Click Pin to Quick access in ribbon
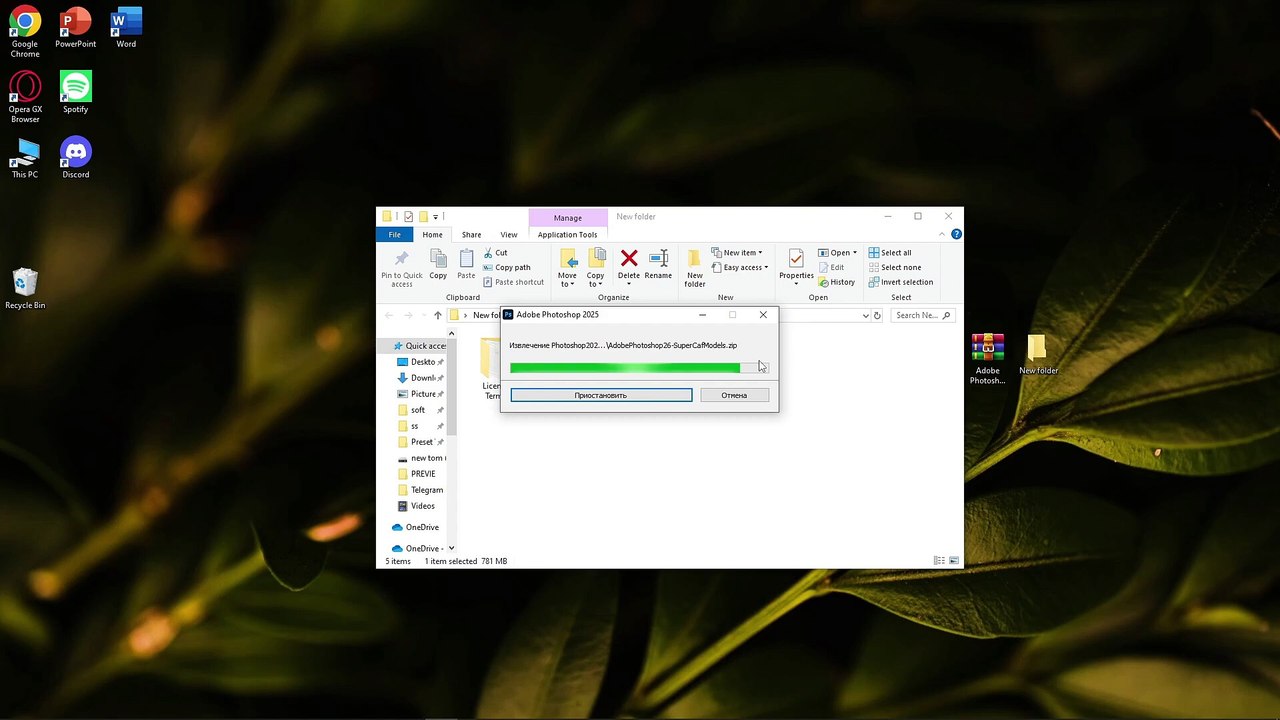Image resolution: width=1280 pixels, height=720 pixels. click(401, 268)
